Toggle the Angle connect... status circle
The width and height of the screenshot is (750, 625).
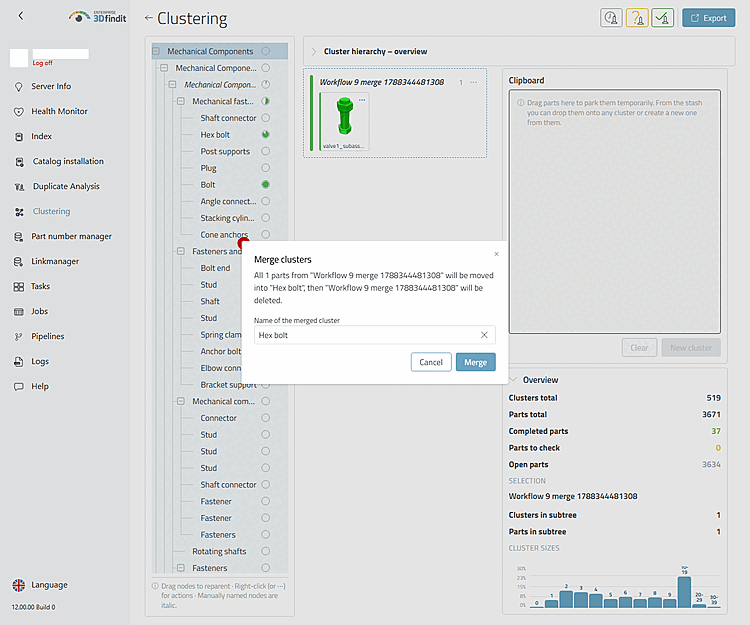click(265, 201)
